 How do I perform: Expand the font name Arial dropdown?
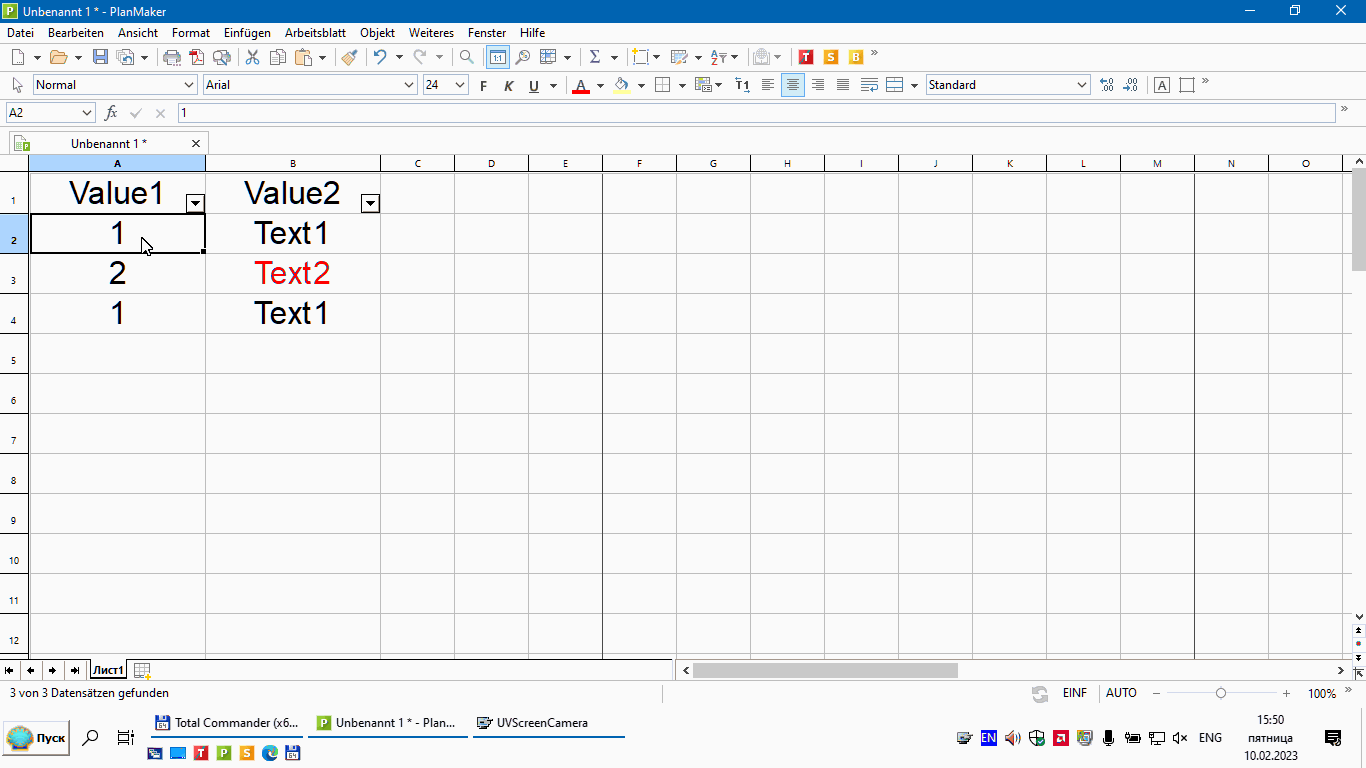coord(409,85)
